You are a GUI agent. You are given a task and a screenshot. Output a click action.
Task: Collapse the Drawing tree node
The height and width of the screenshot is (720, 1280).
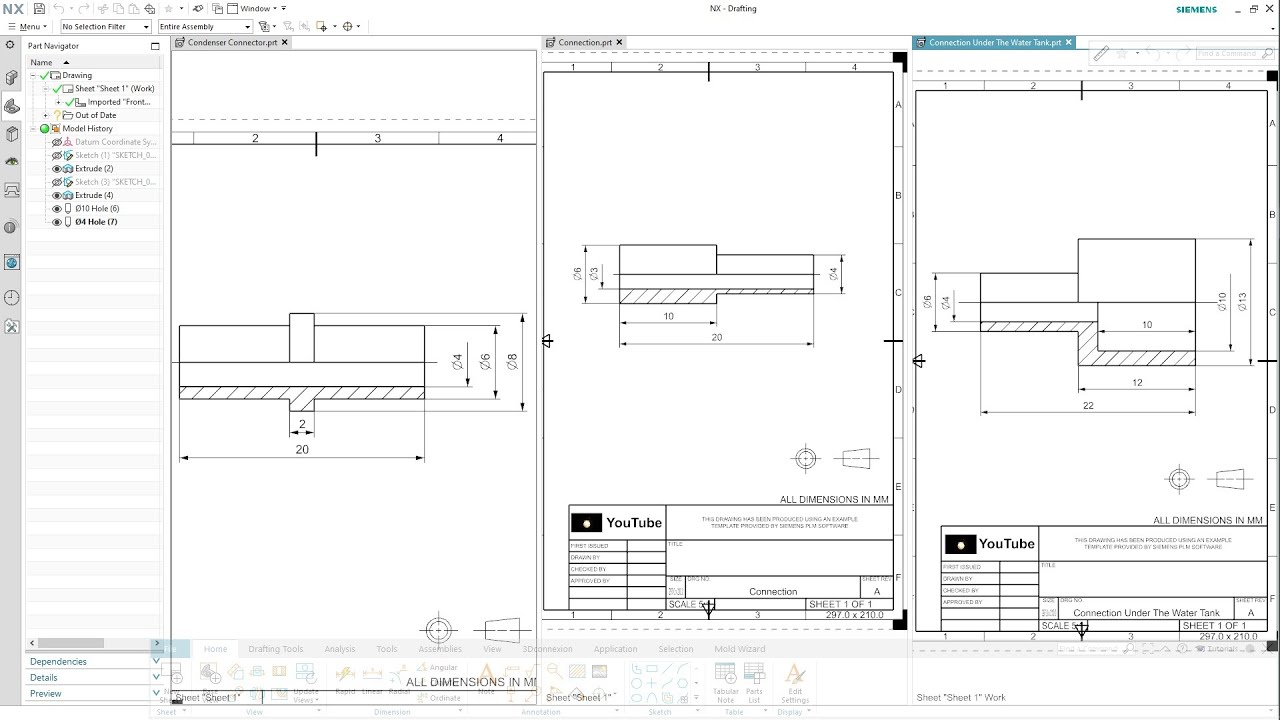(x=33, y=75)
